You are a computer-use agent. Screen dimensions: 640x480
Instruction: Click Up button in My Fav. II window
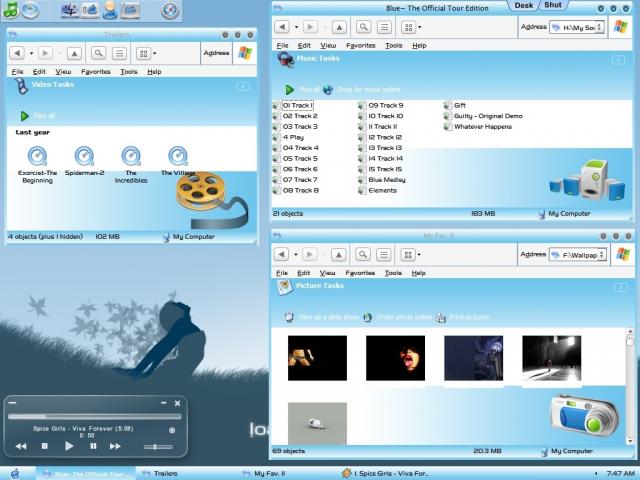pos(338,254)
